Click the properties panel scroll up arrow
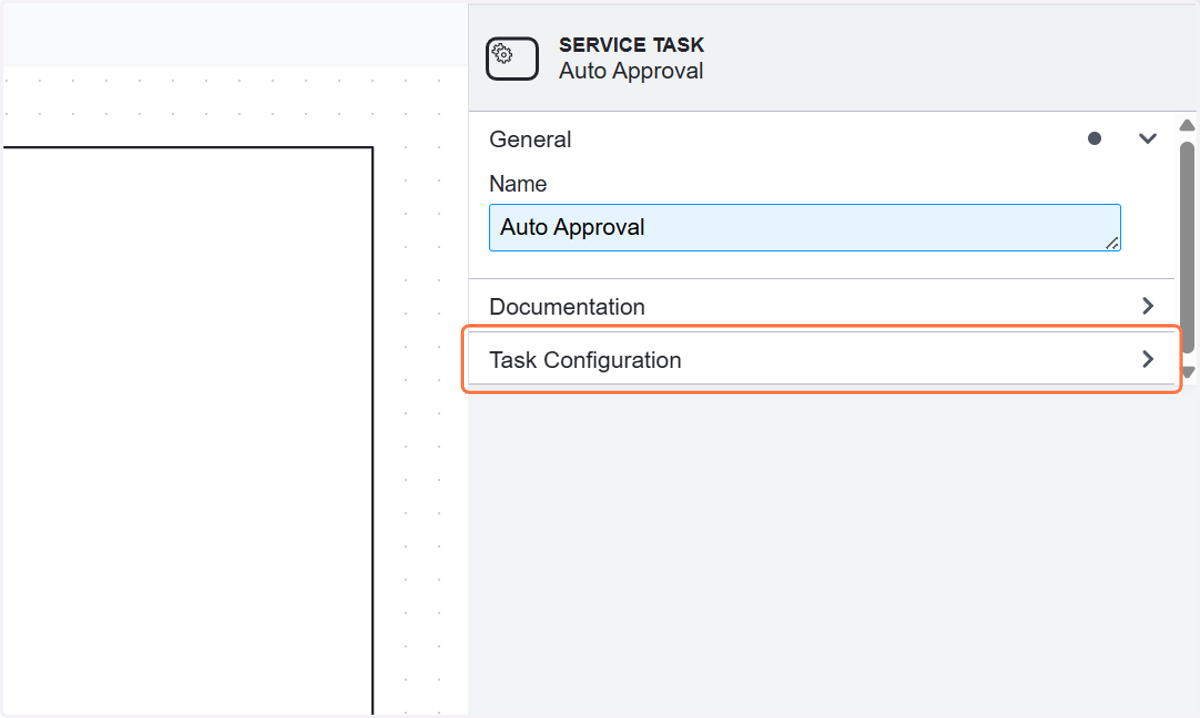1200x718 pixels. (x=1187, y=126)
